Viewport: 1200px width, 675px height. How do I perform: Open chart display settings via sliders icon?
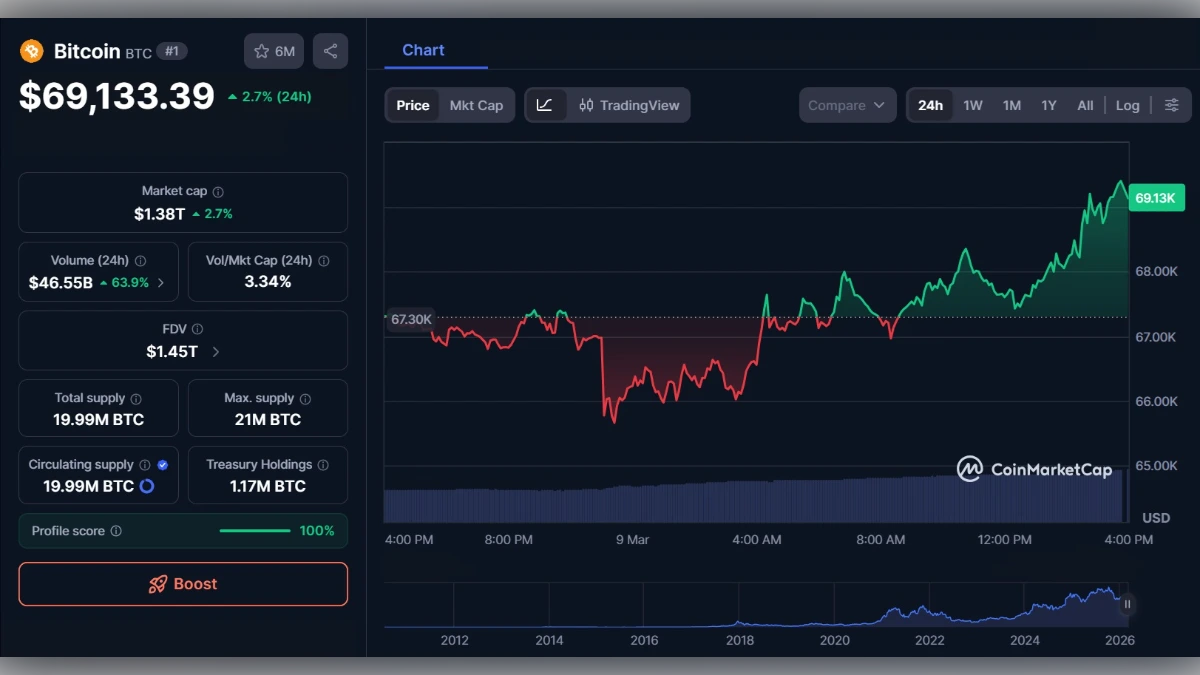click(1171, 104)
